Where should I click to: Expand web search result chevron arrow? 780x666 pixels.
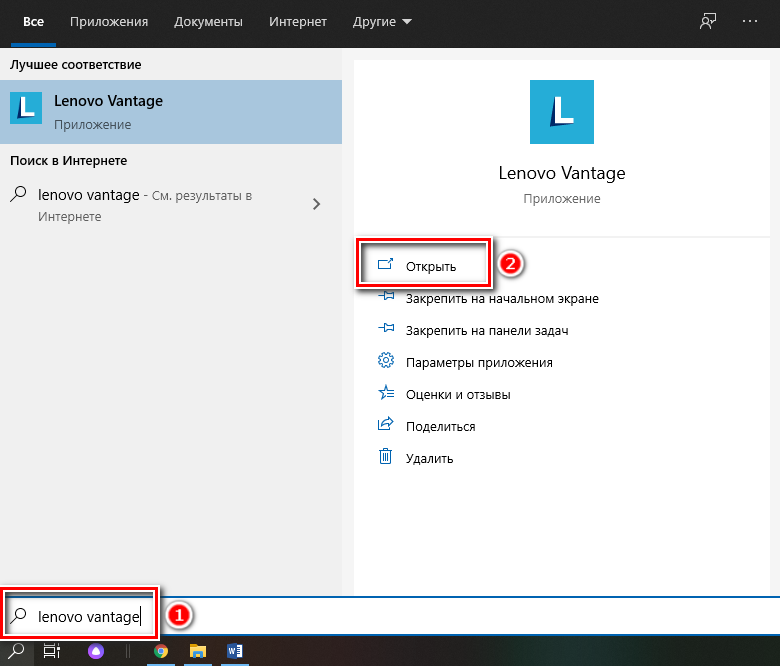[x=316, y=204]
